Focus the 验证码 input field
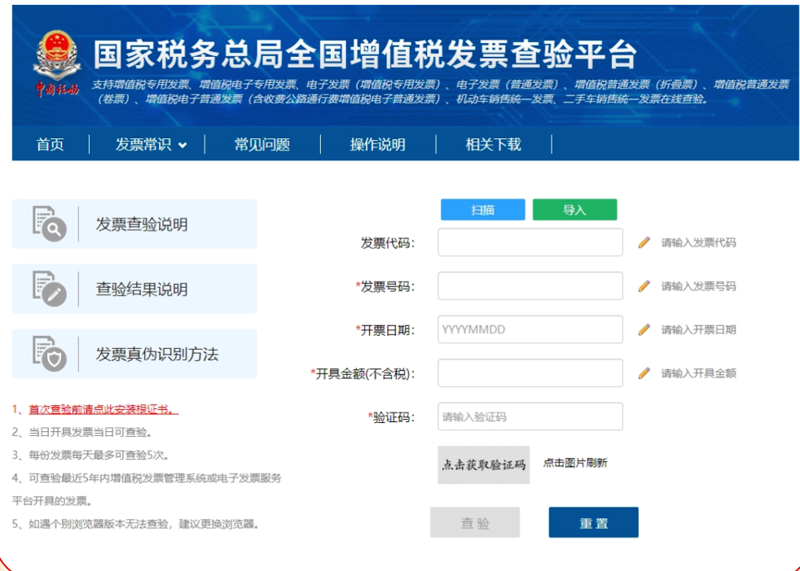Screen dimensions: 800x571 click(530, 416)
